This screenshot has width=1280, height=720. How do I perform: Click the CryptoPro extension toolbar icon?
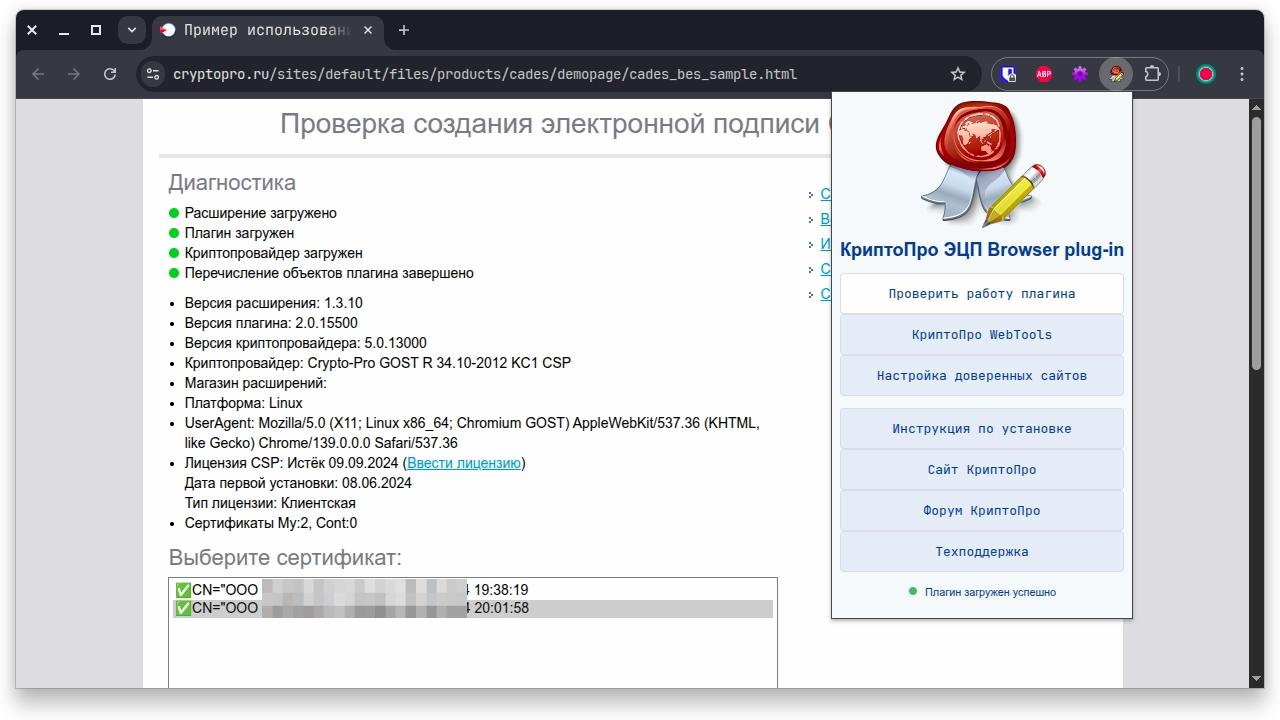(x=1115, y=74)
